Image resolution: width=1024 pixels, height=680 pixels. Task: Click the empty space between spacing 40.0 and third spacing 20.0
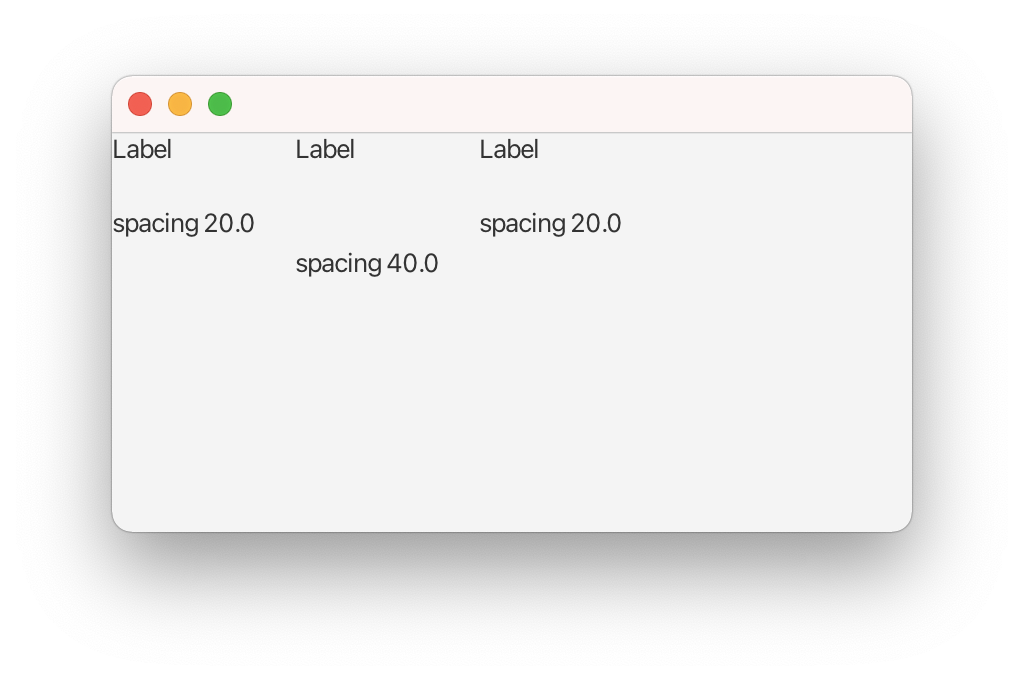click(x=459, y=245)
